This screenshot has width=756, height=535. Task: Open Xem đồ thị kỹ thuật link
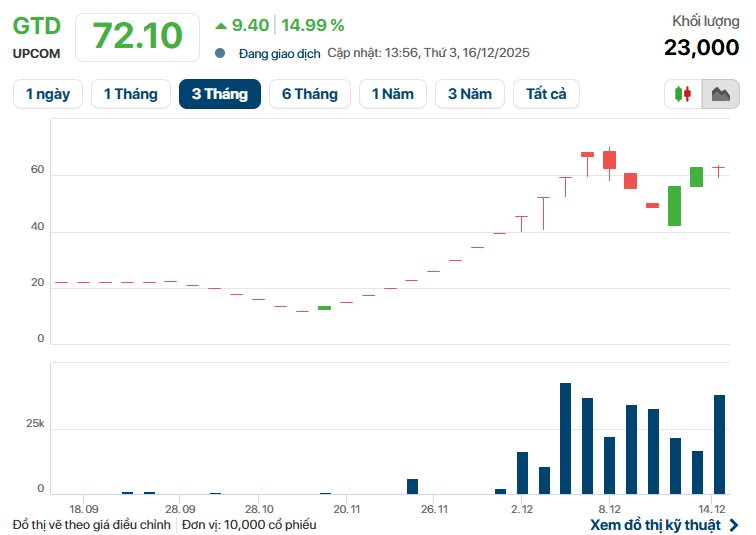click(655, 525)
